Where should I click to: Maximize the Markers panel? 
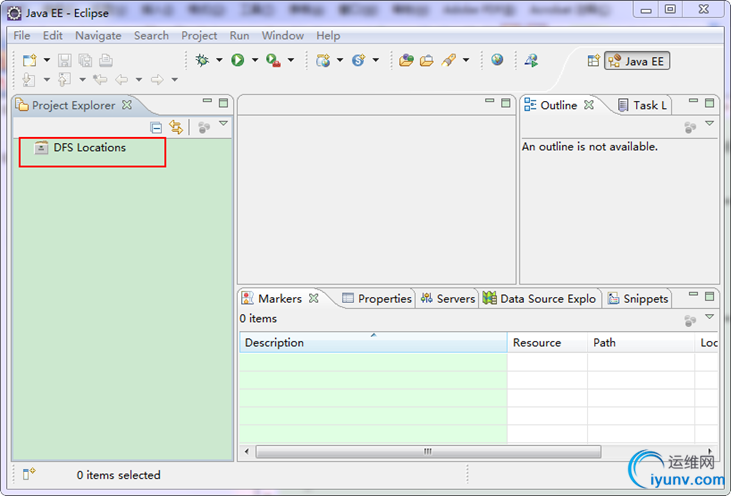click(710, 296)
